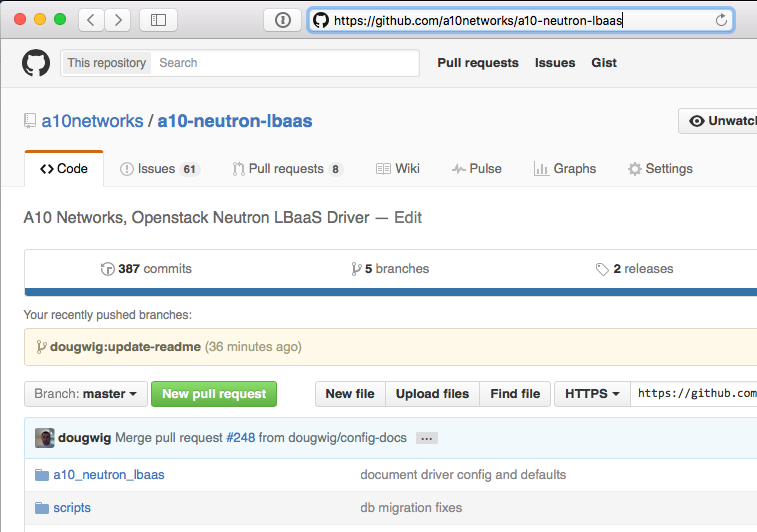This screenshot has width=757, height=532.
Task: Open the Settings tab
Action: (660, 169)
